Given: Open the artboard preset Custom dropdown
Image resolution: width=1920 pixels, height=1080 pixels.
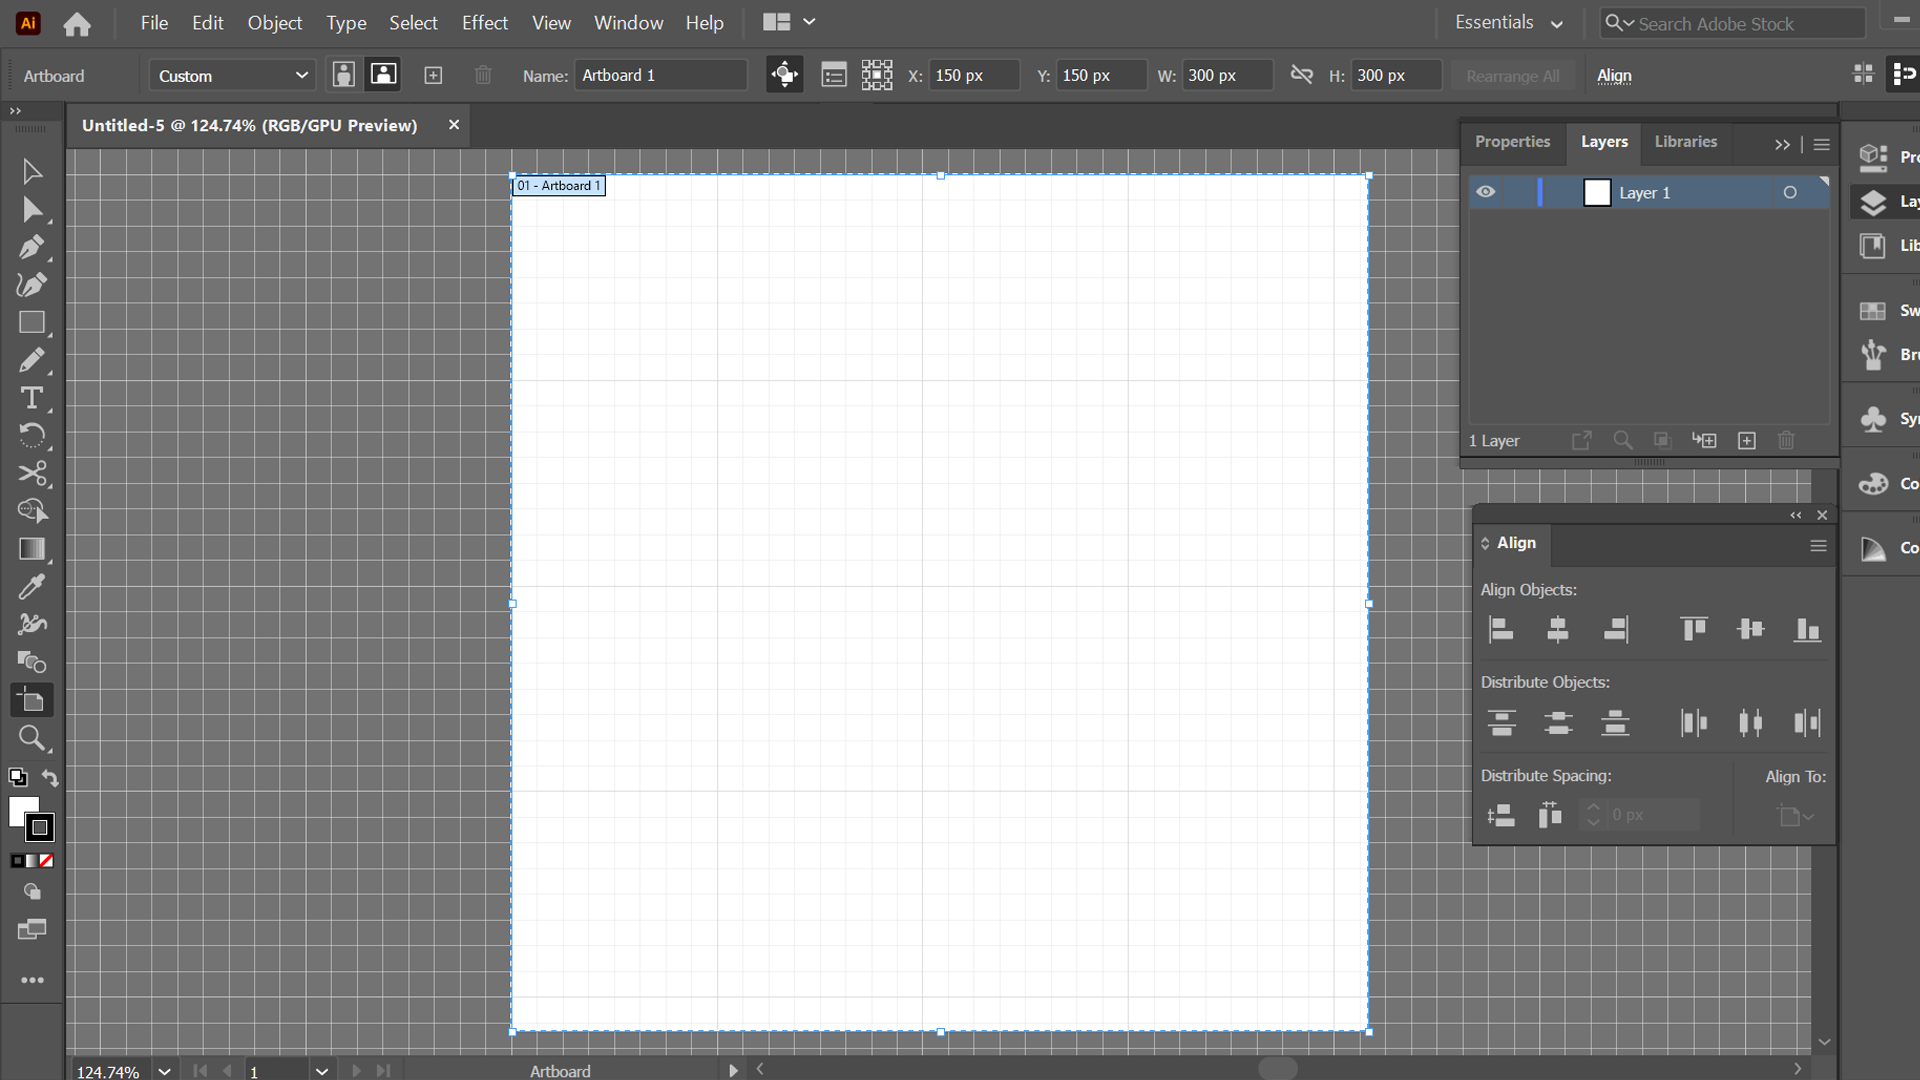Looking at the screenshot, I should [x=232, y=76].
